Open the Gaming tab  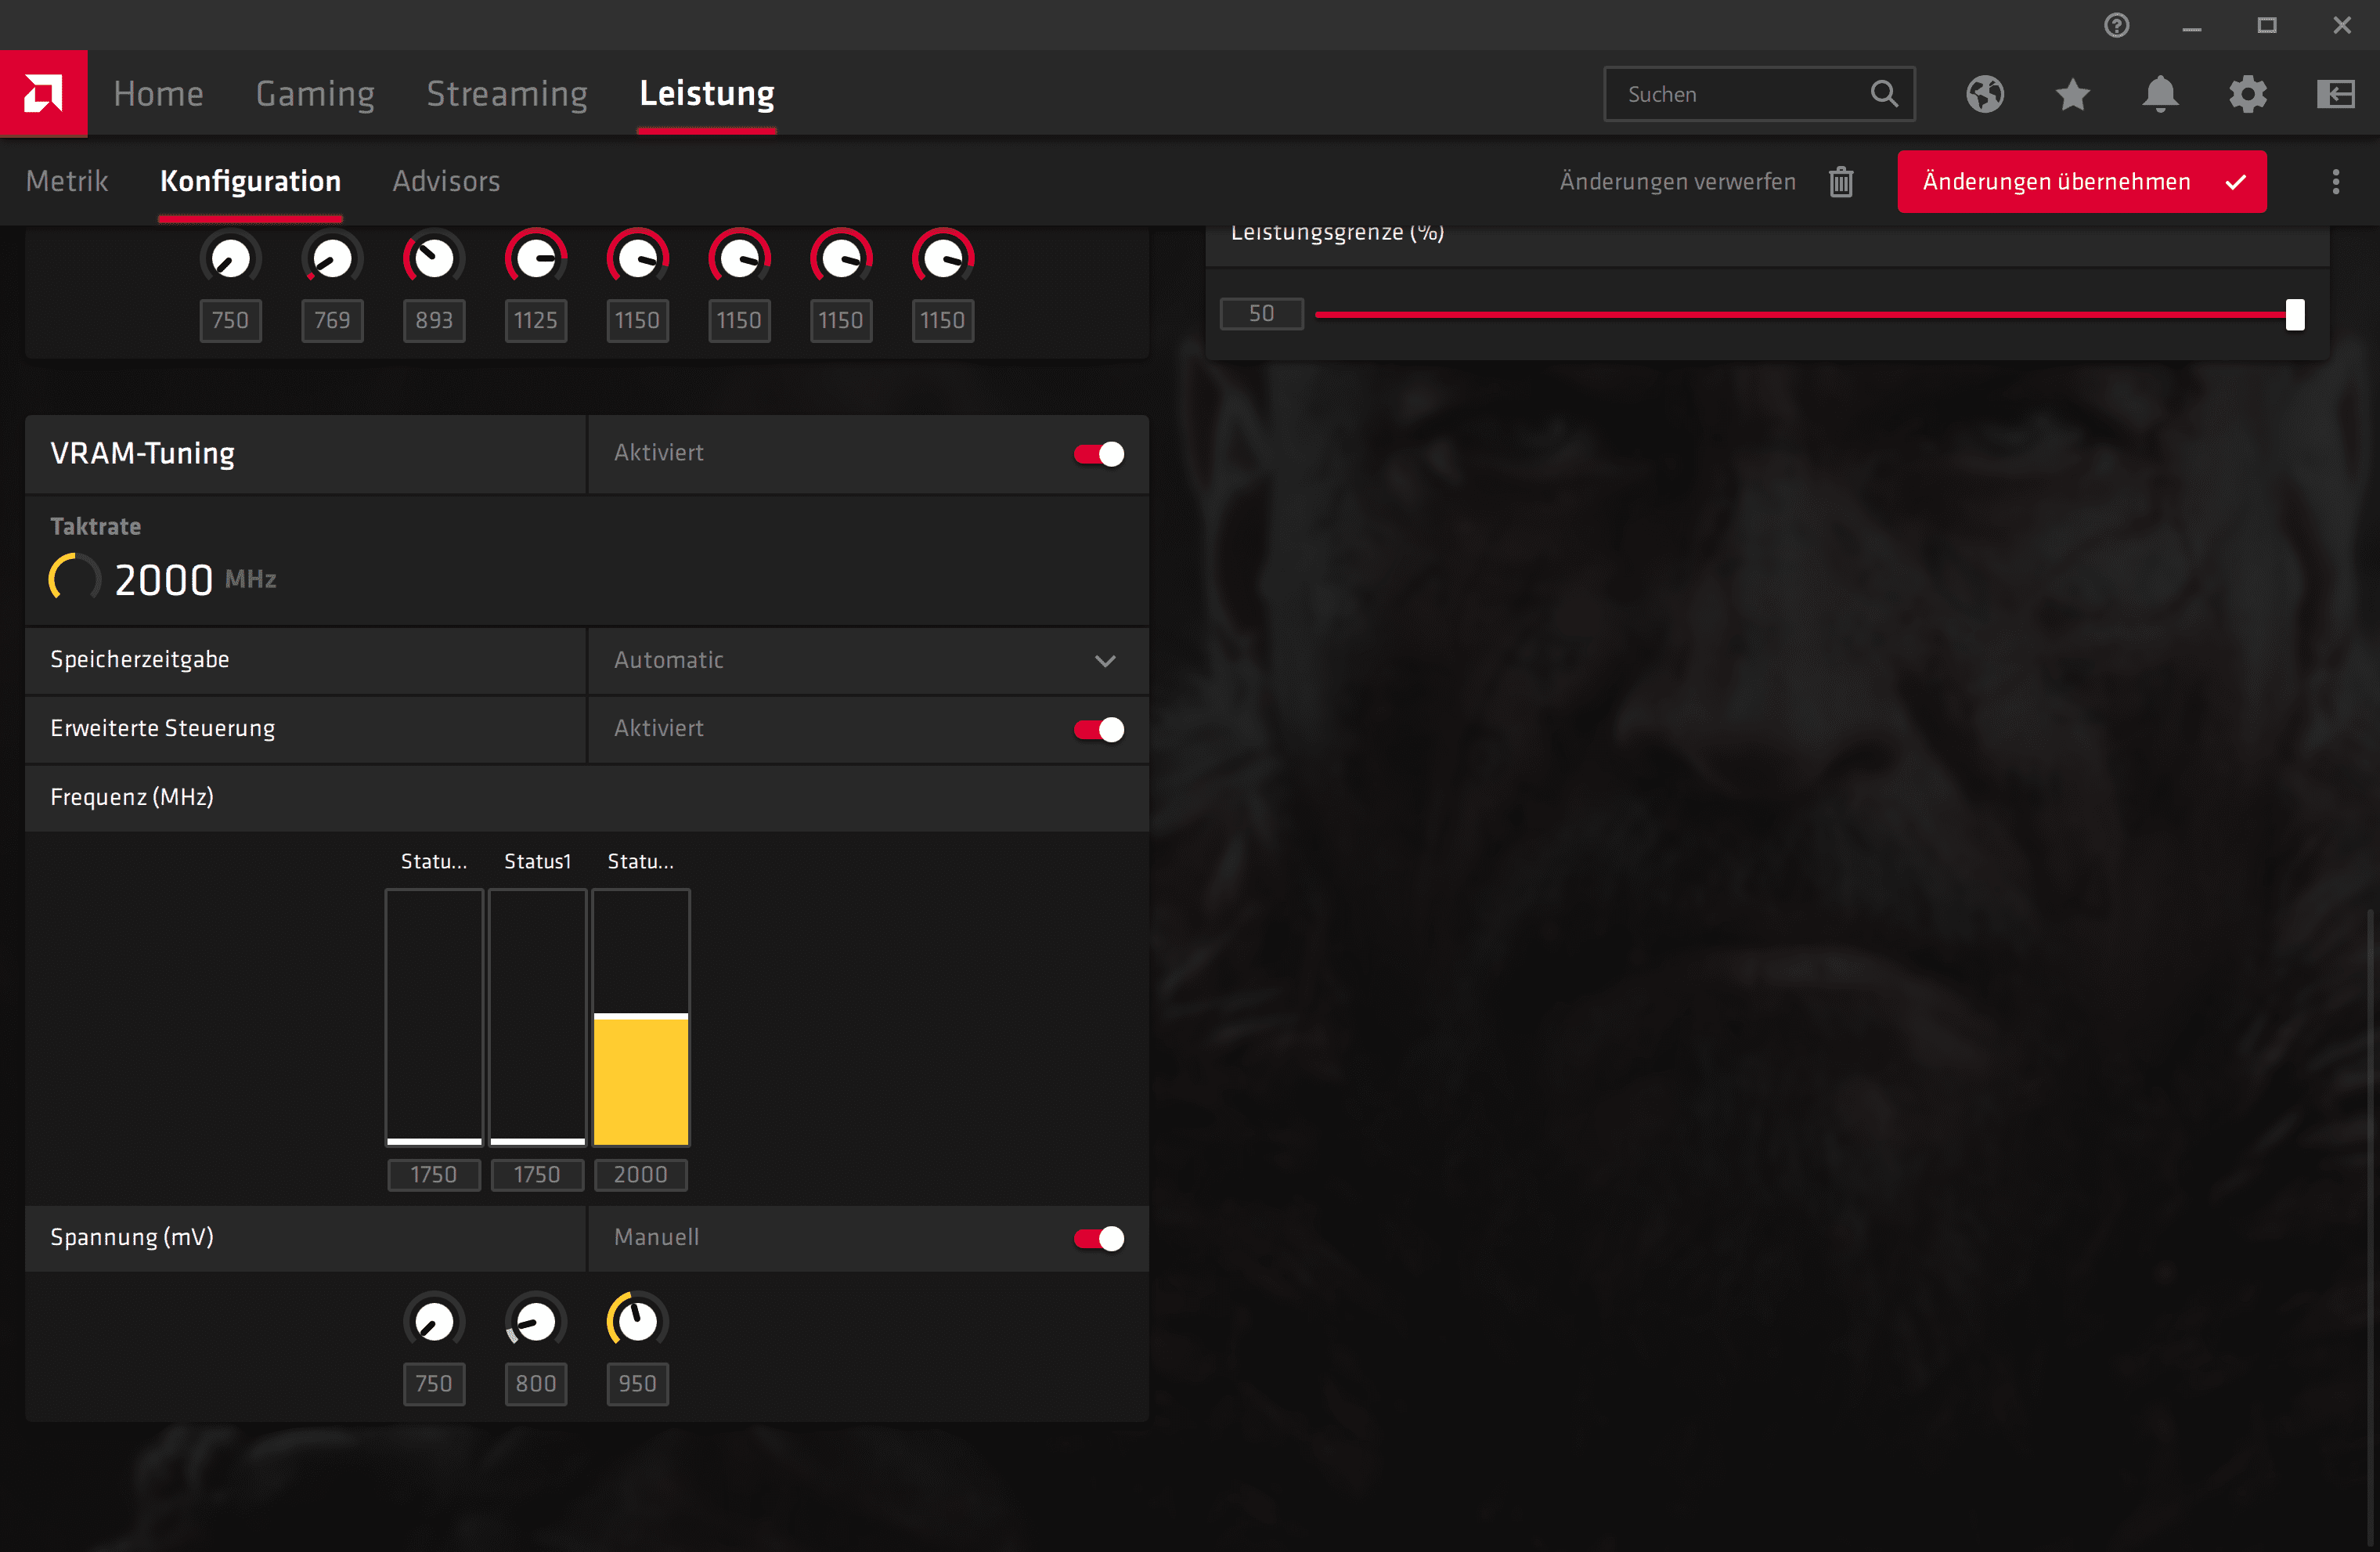pyautogui.click(x=315, y=94)
